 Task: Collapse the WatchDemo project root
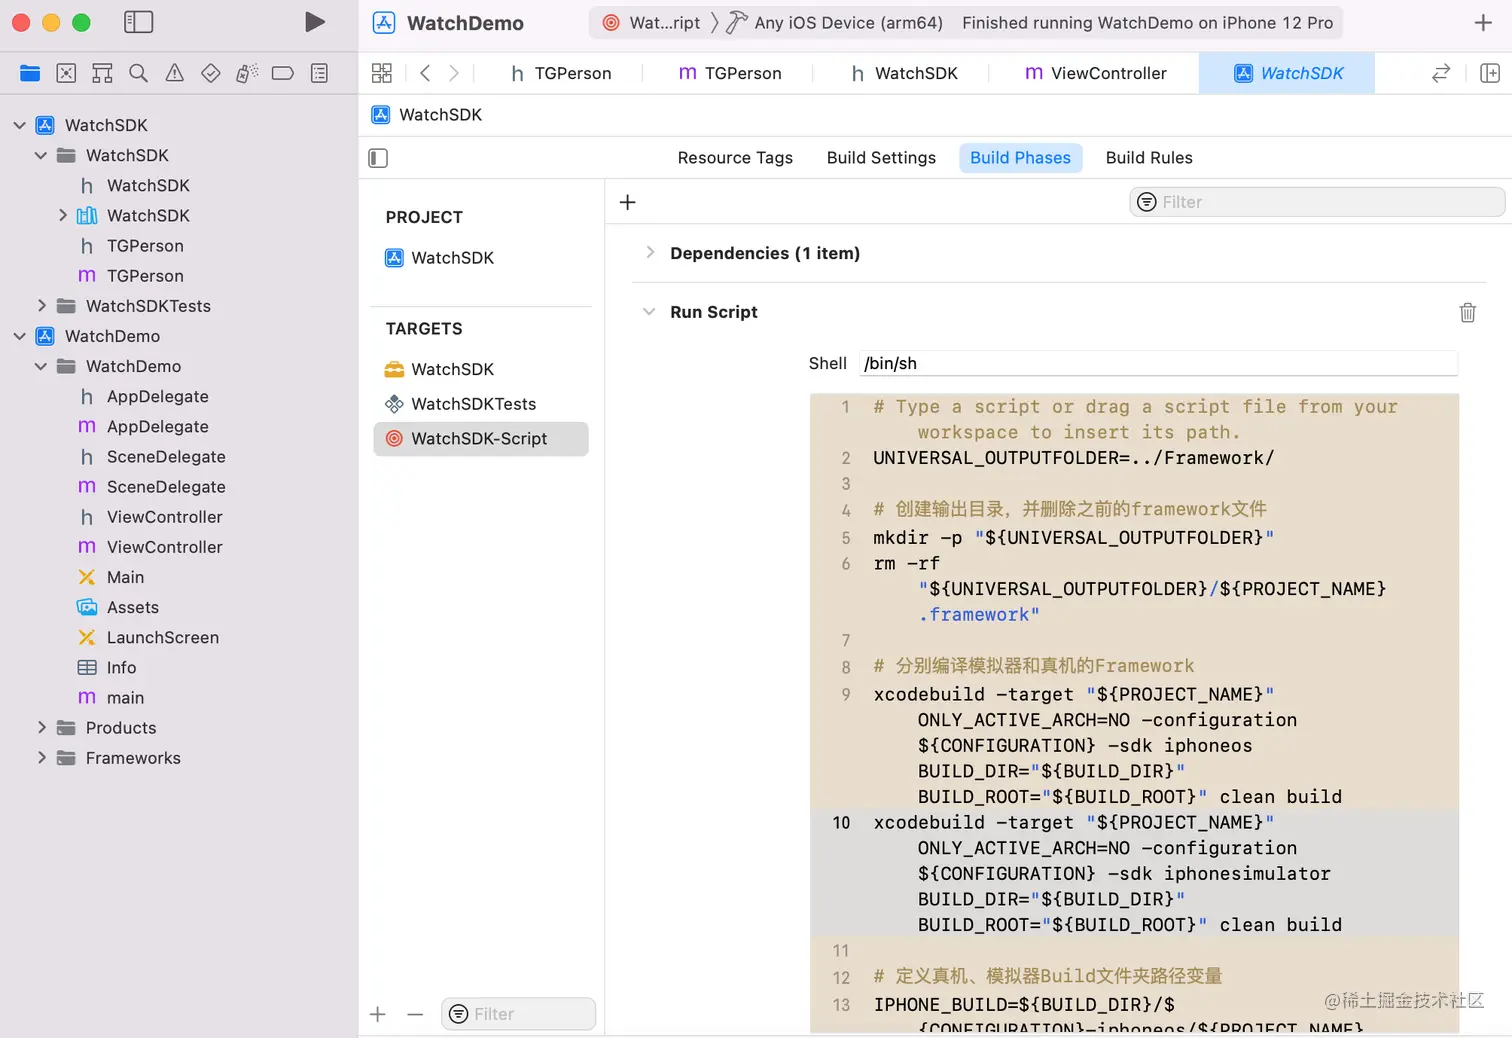(20, 336)
